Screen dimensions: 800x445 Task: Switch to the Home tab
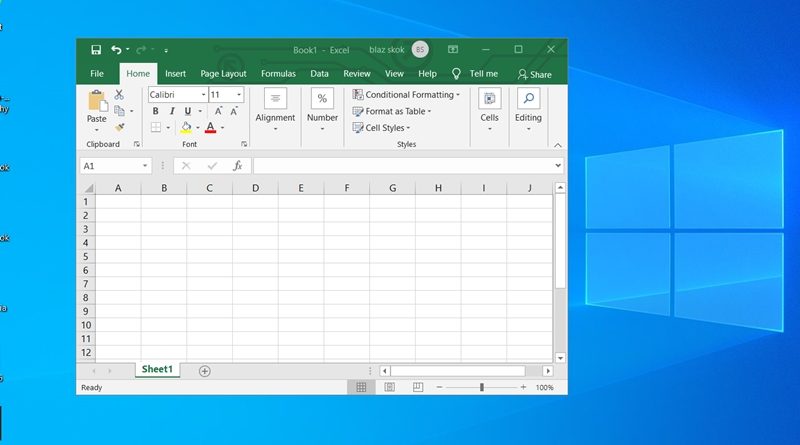tap(138, 73)
